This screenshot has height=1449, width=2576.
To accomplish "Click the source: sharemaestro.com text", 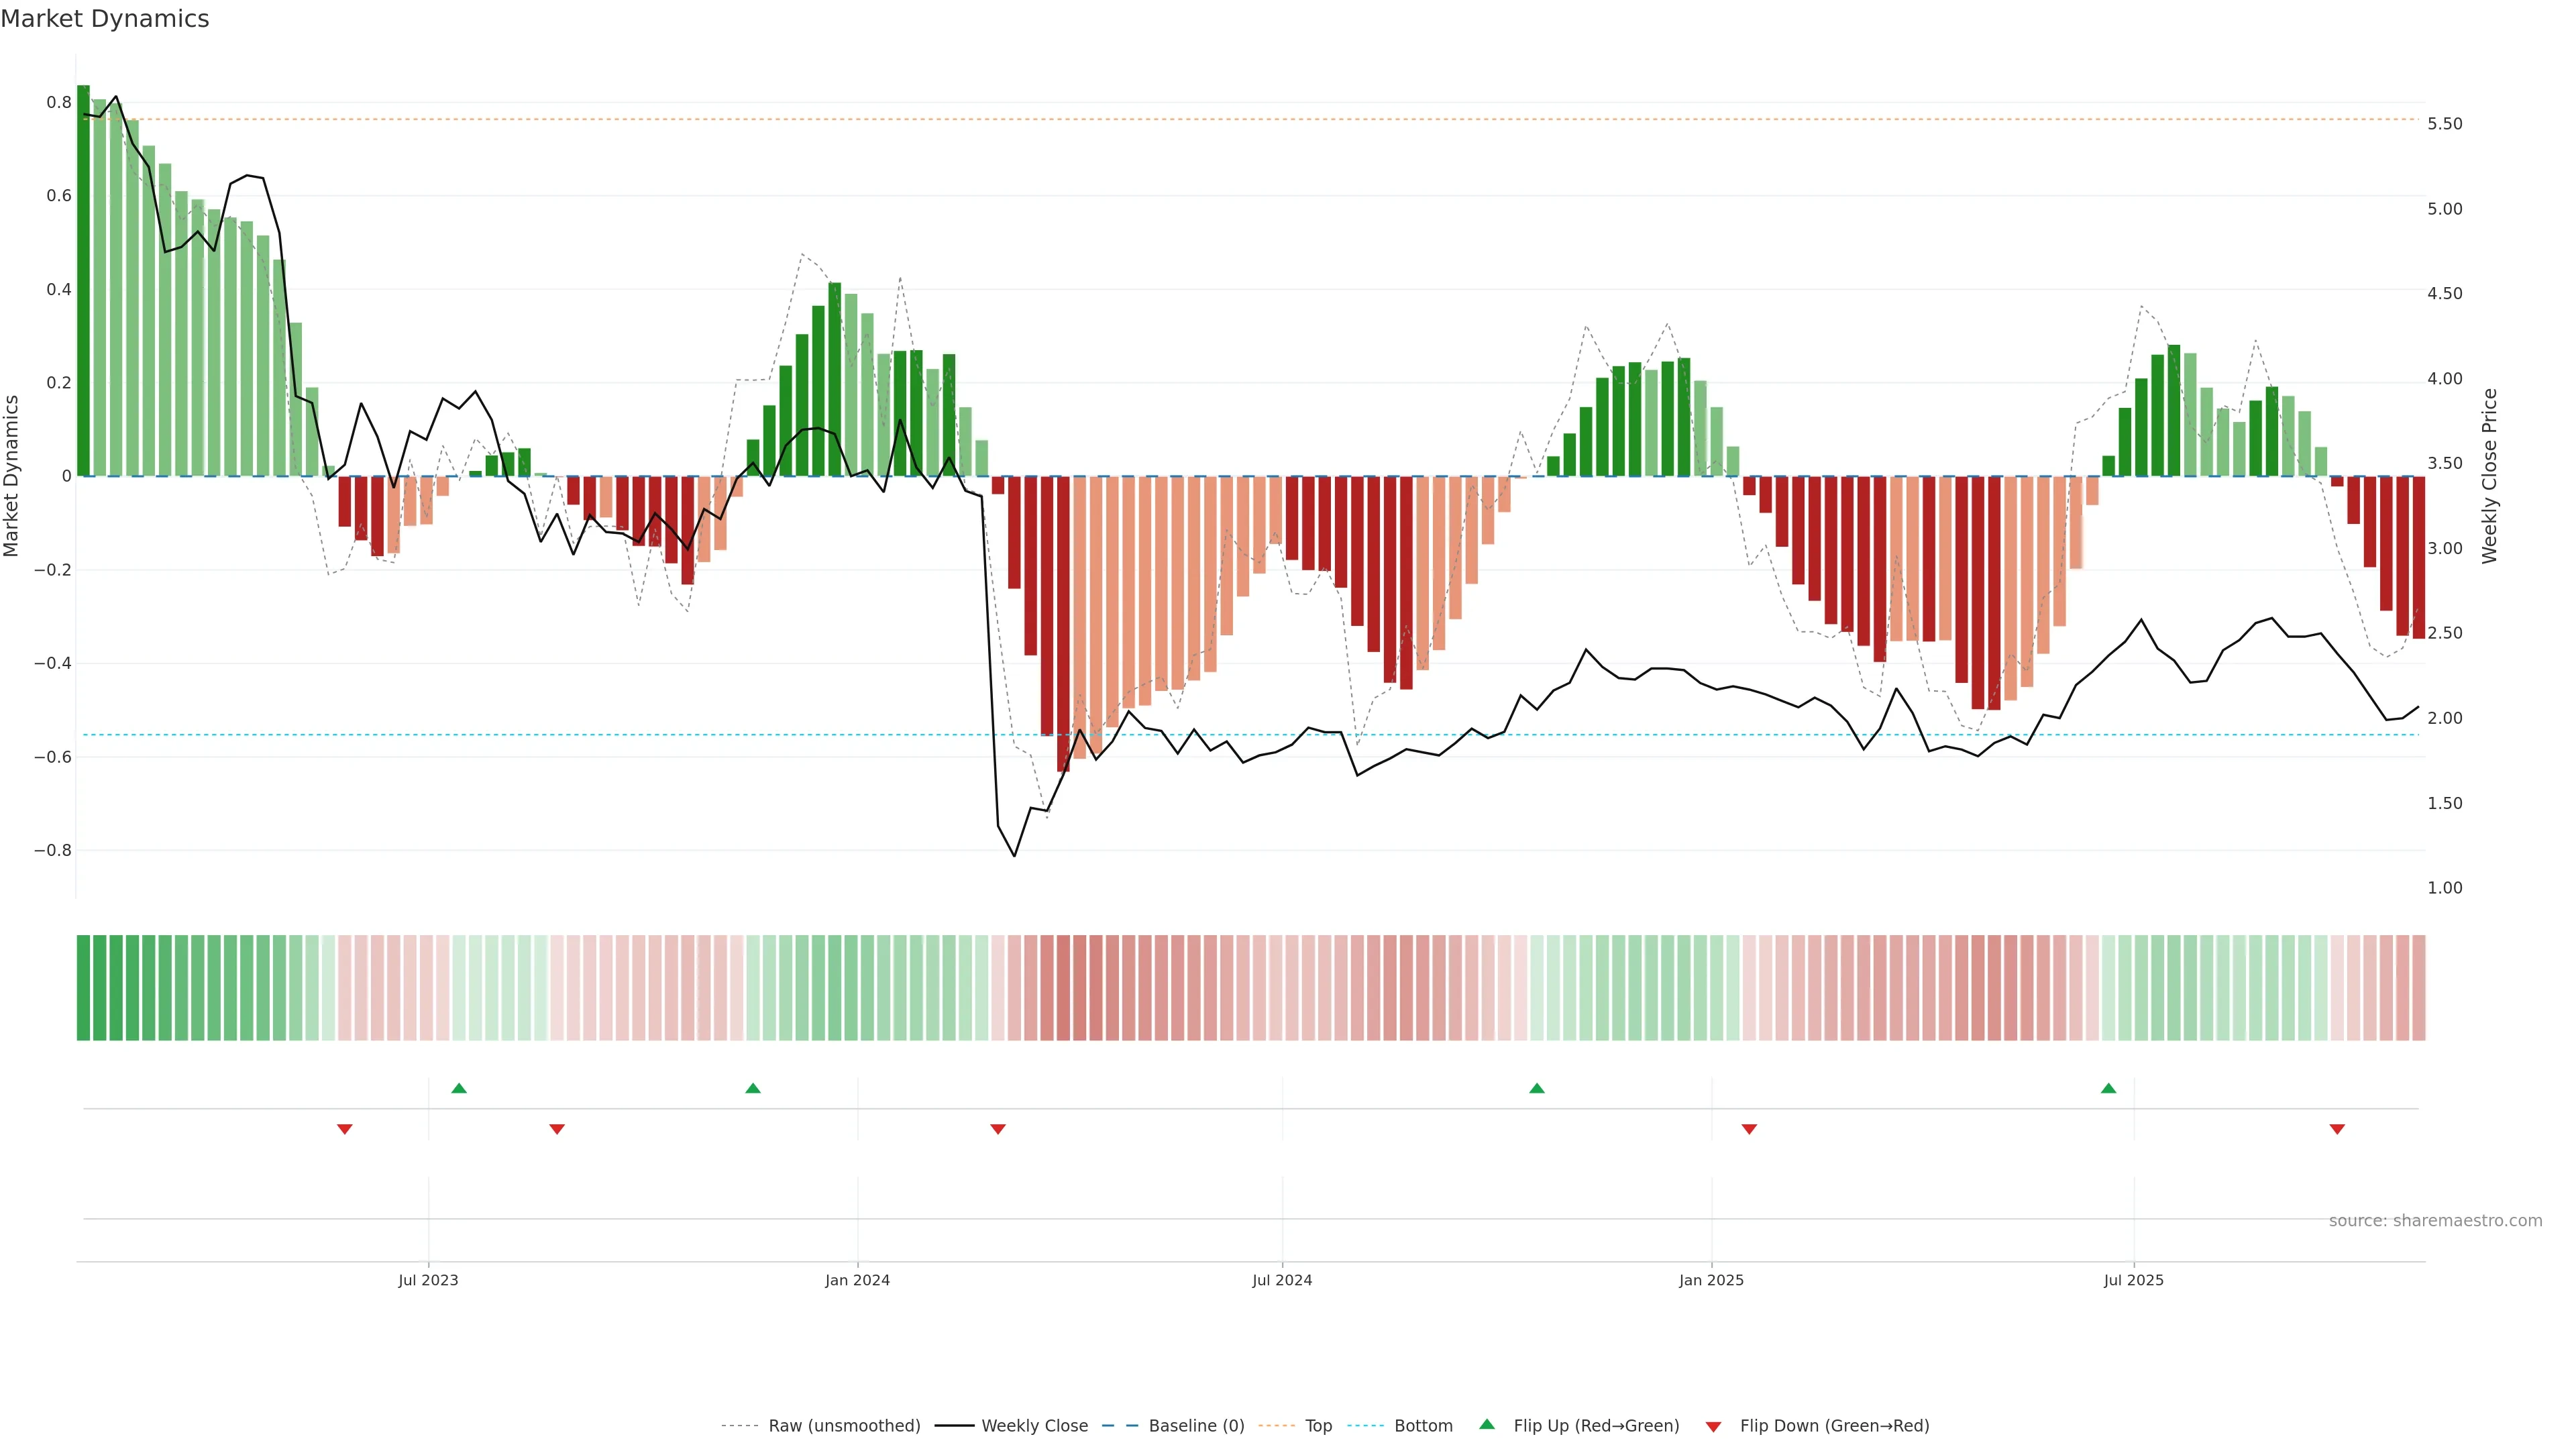I will click(2435, 1221).
